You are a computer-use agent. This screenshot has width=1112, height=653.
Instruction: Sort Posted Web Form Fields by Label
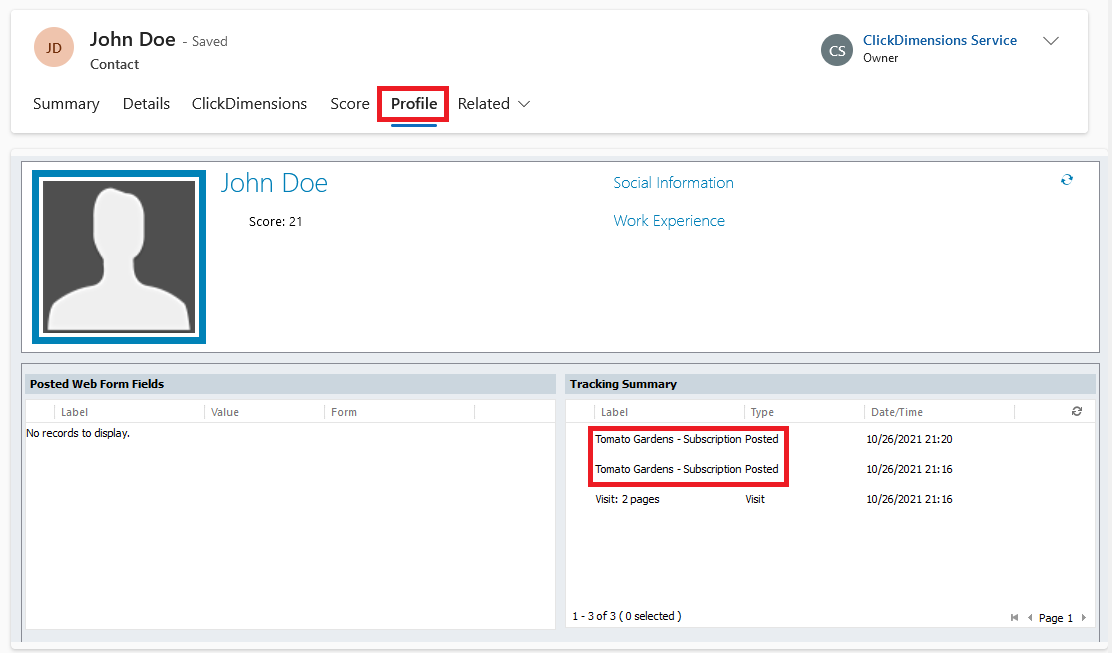tap(74, 412)
